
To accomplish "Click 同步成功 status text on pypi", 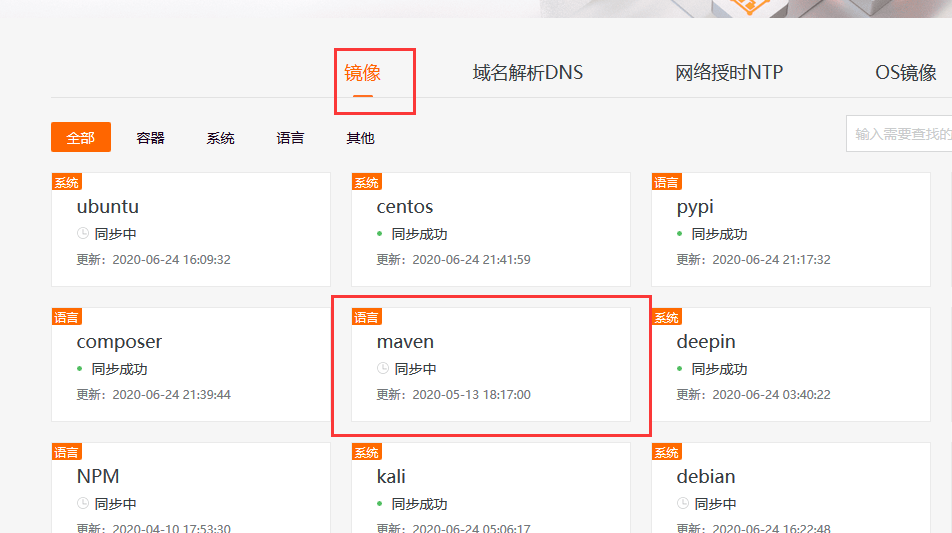I will click(719, 234).
